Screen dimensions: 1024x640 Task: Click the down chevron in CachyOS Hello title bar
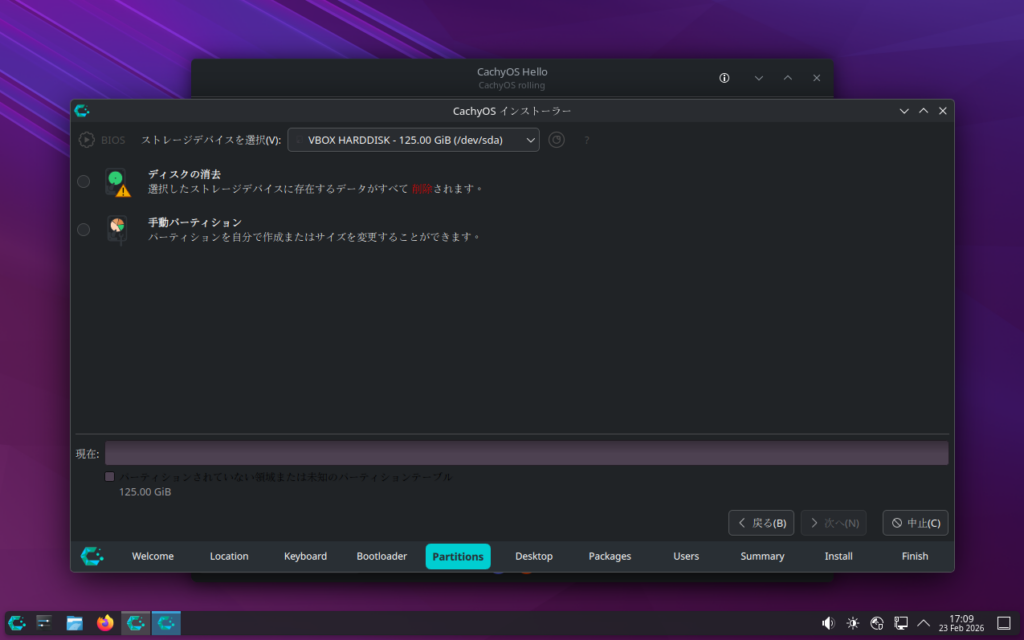[x=758, y=78]
